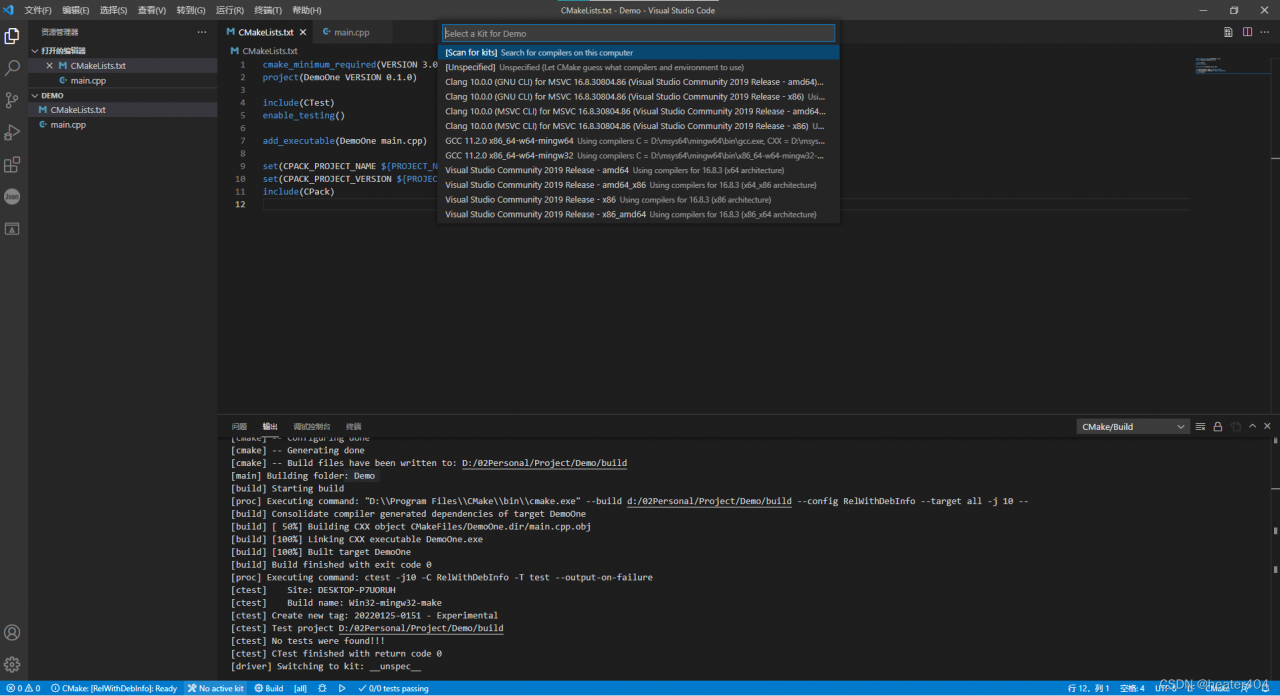1280x696 pixels.
Task: Click the 行 12, 列 1 cursor position indicator
Action: [x=1088, y=688]
